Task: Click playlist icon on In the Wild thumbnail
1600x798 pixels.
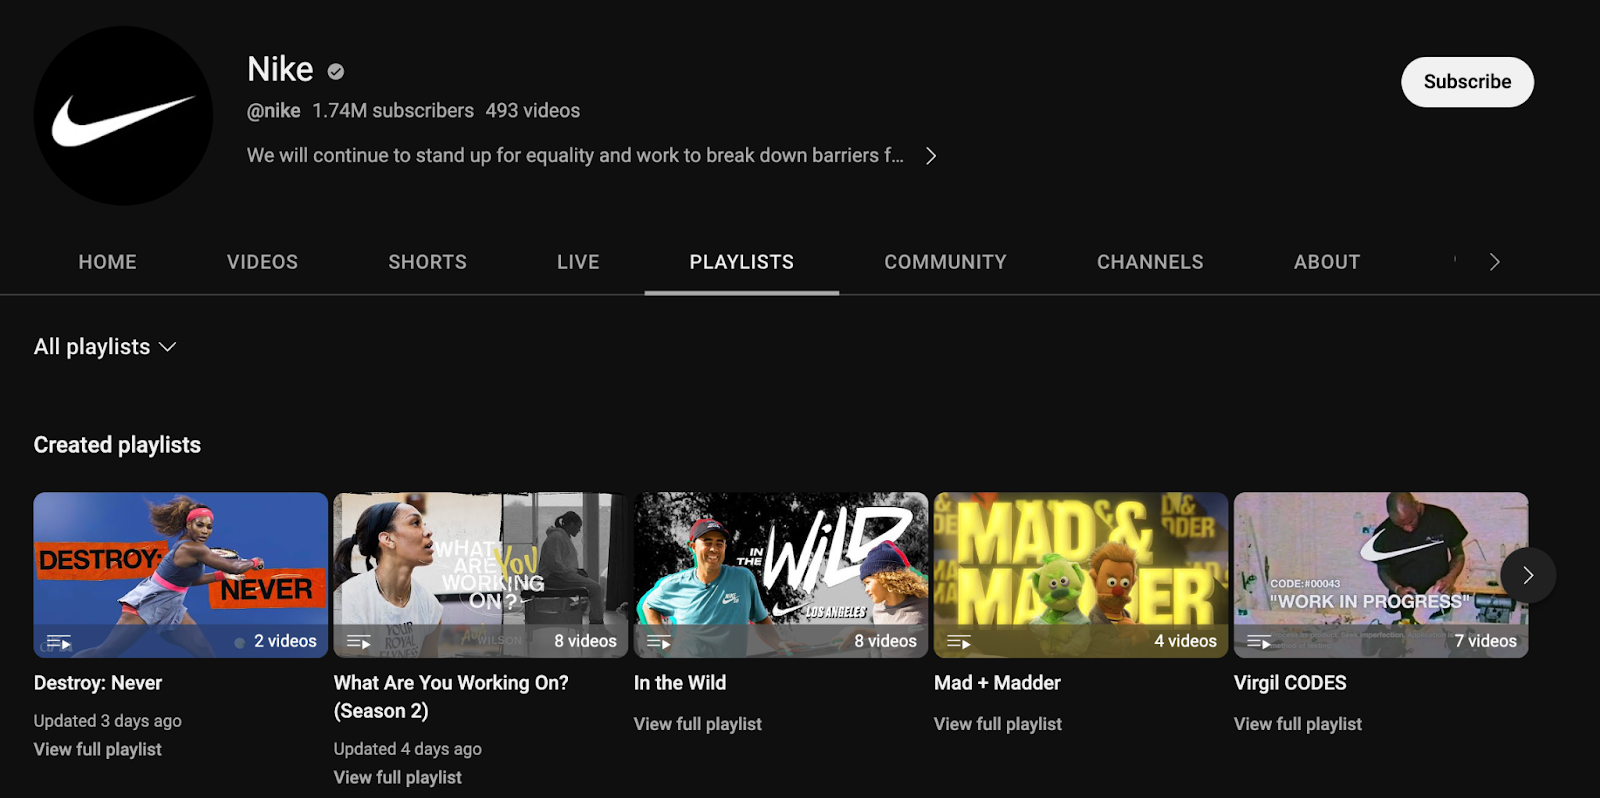Action: coord(659,642)
